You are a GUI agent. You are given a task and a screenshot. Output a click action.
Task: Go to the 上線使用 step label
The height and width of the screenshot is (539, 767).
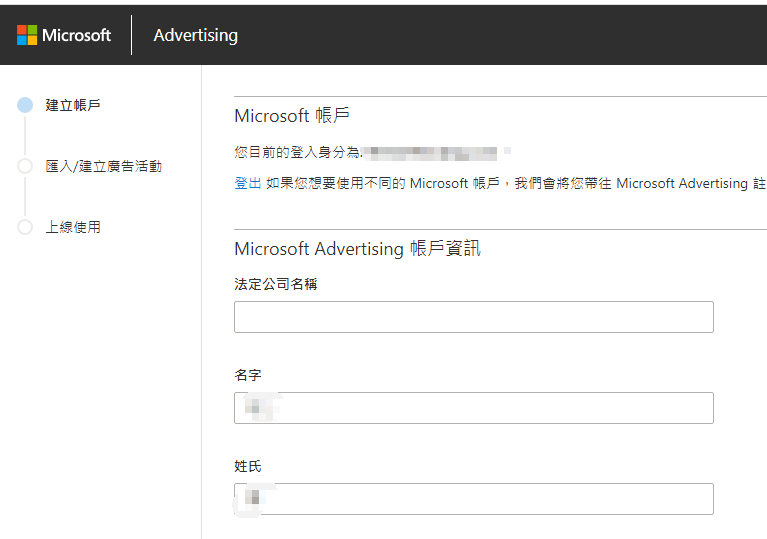coord(73,227)
